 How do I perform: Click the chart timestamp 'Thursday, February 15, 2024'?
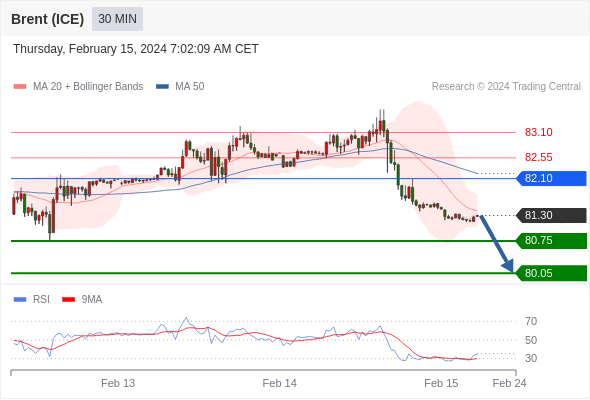click(90, 49)
